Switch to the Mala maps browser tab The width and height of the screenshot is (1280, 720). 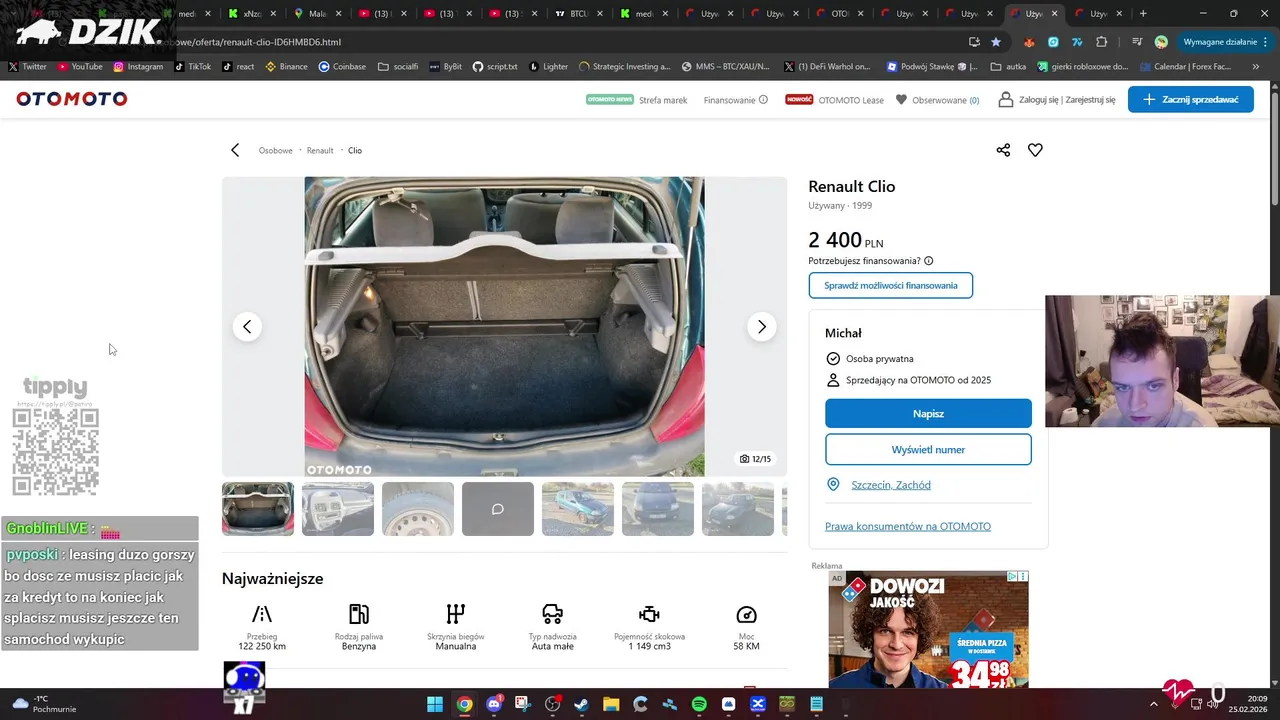pos(317,14)
